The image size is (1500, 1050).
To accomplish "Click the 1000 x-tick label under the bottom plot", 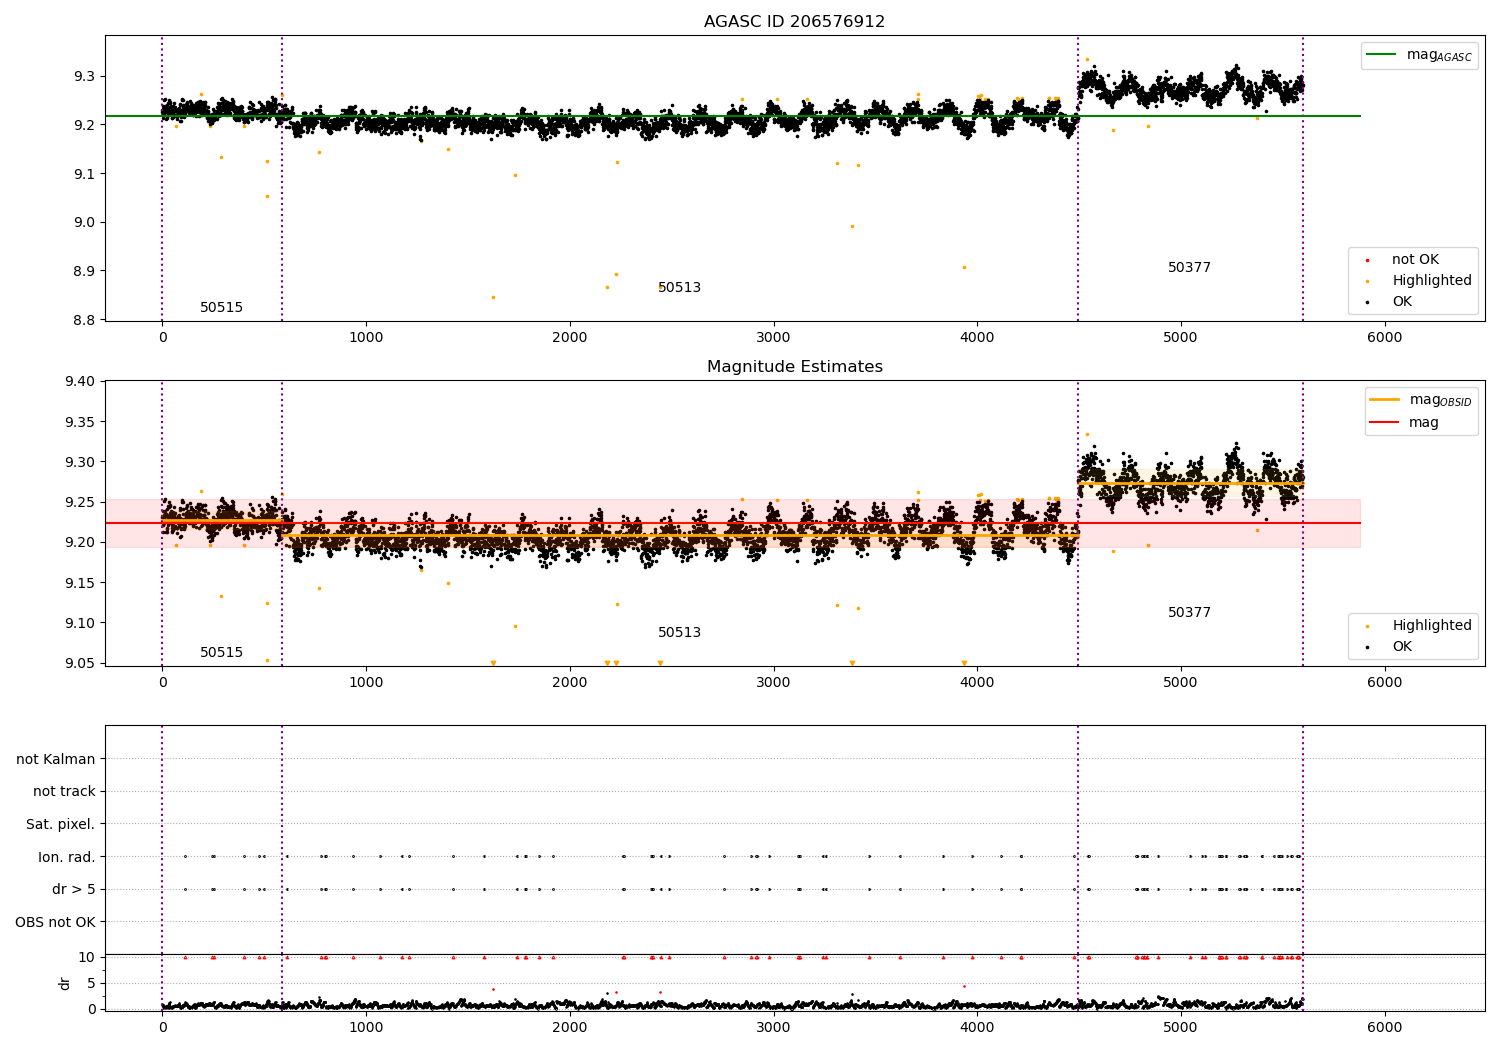I will click(366, 1027).
